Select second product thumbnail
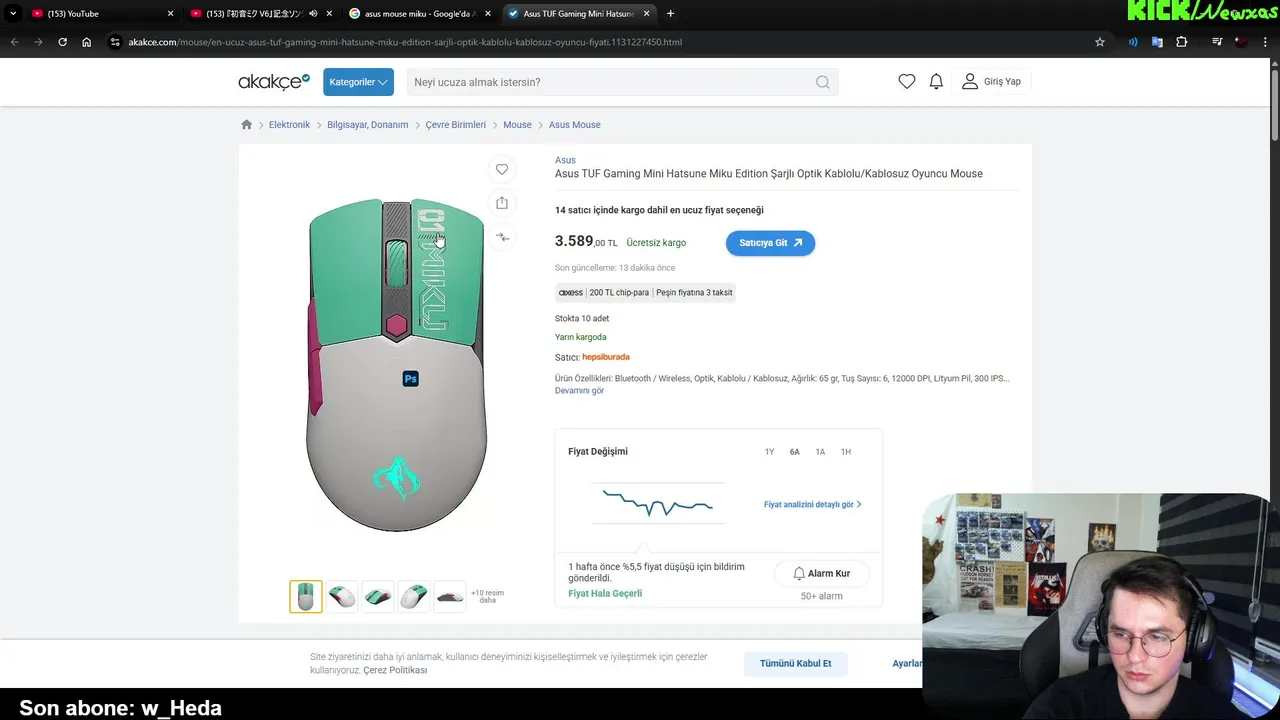This screenshot has height=720, width=1280. click(x=342, y=597)
